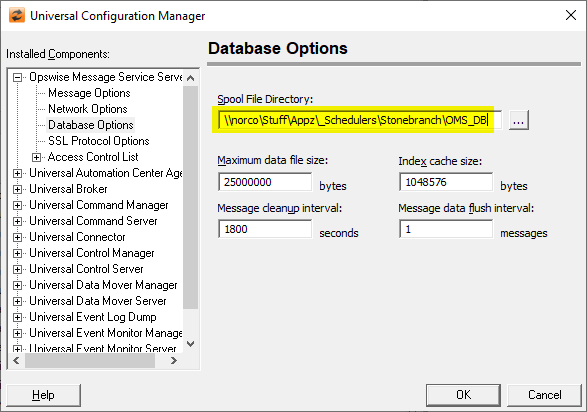The image size is (587, 412).
Task: Select the Universal Automation Center Agent item
Action: click(106, 173)
